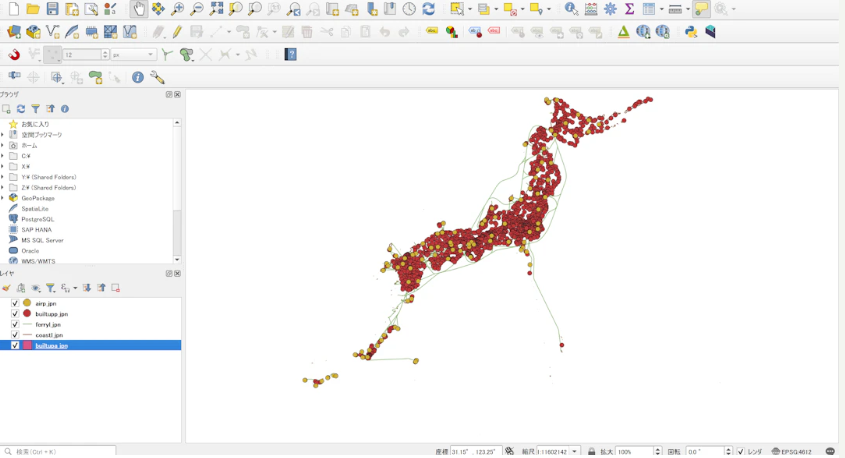Expand the Z:¥ (Shared Folders) entry

pyautogui.click(x=3, y=187)
